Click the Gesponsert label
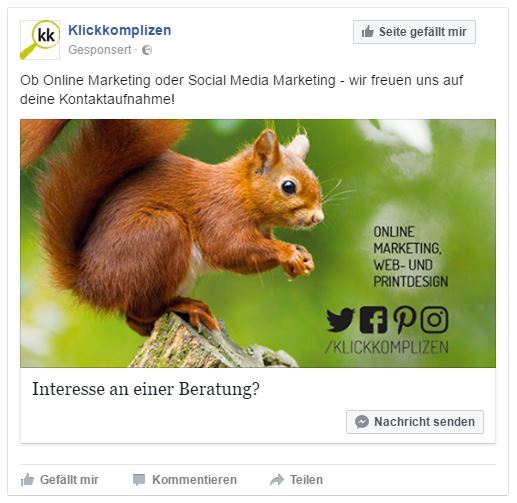517x503 pixels. click(x=100, y=50)
